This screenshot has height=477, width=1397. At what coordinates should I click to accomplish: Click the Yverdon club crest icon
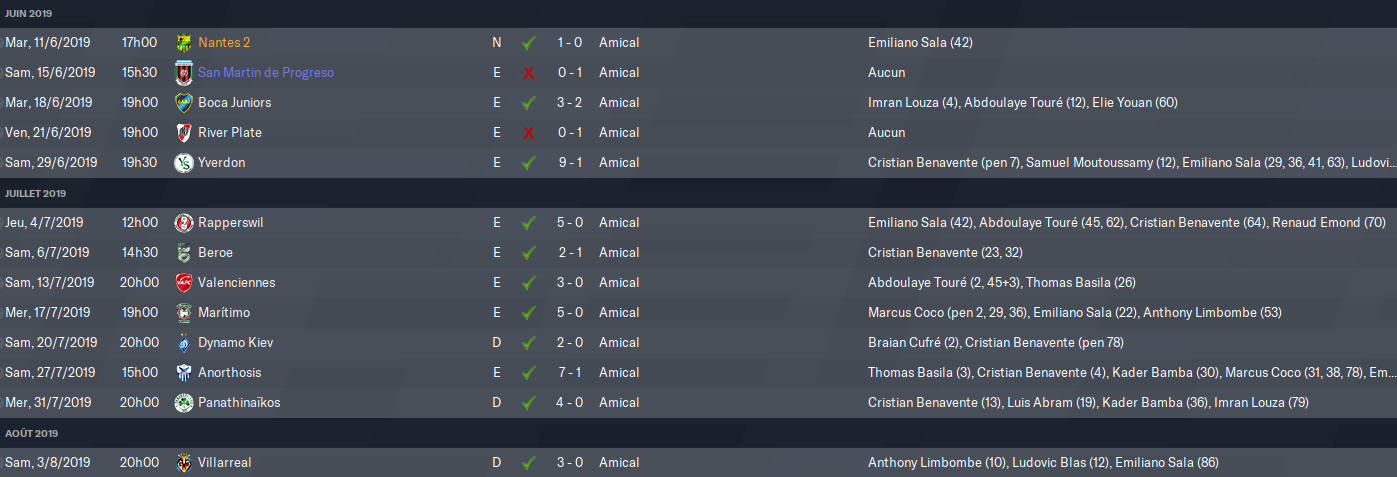click(183, 163)
